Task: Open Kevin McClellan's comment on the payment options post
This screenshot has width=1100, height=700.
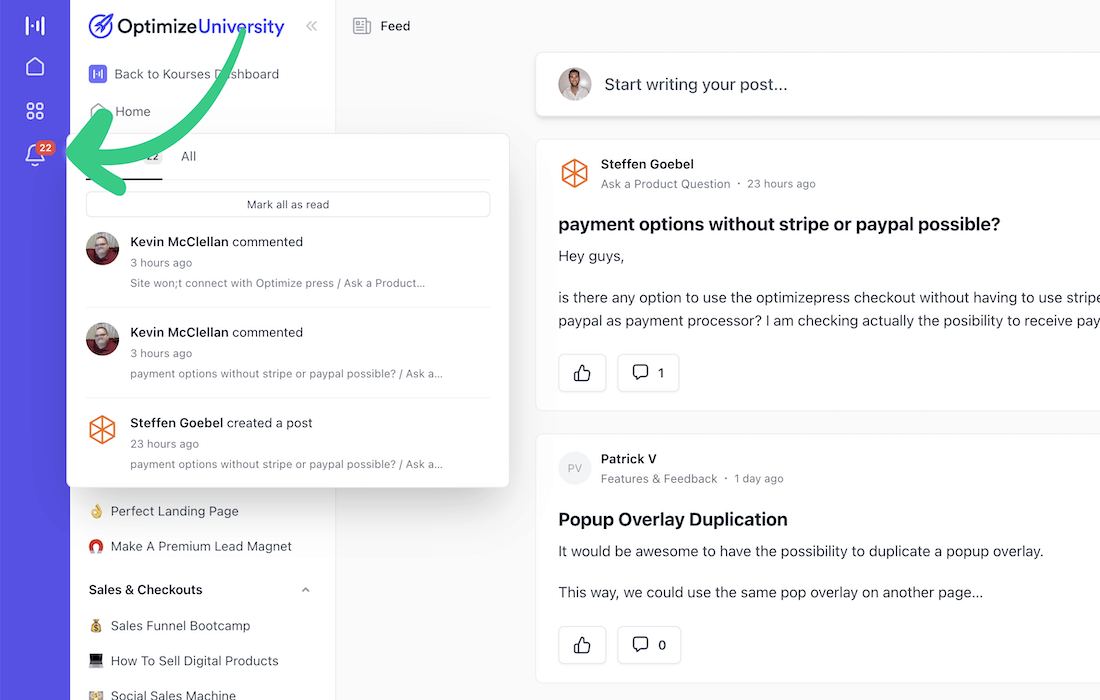Action: click(288, 353)
